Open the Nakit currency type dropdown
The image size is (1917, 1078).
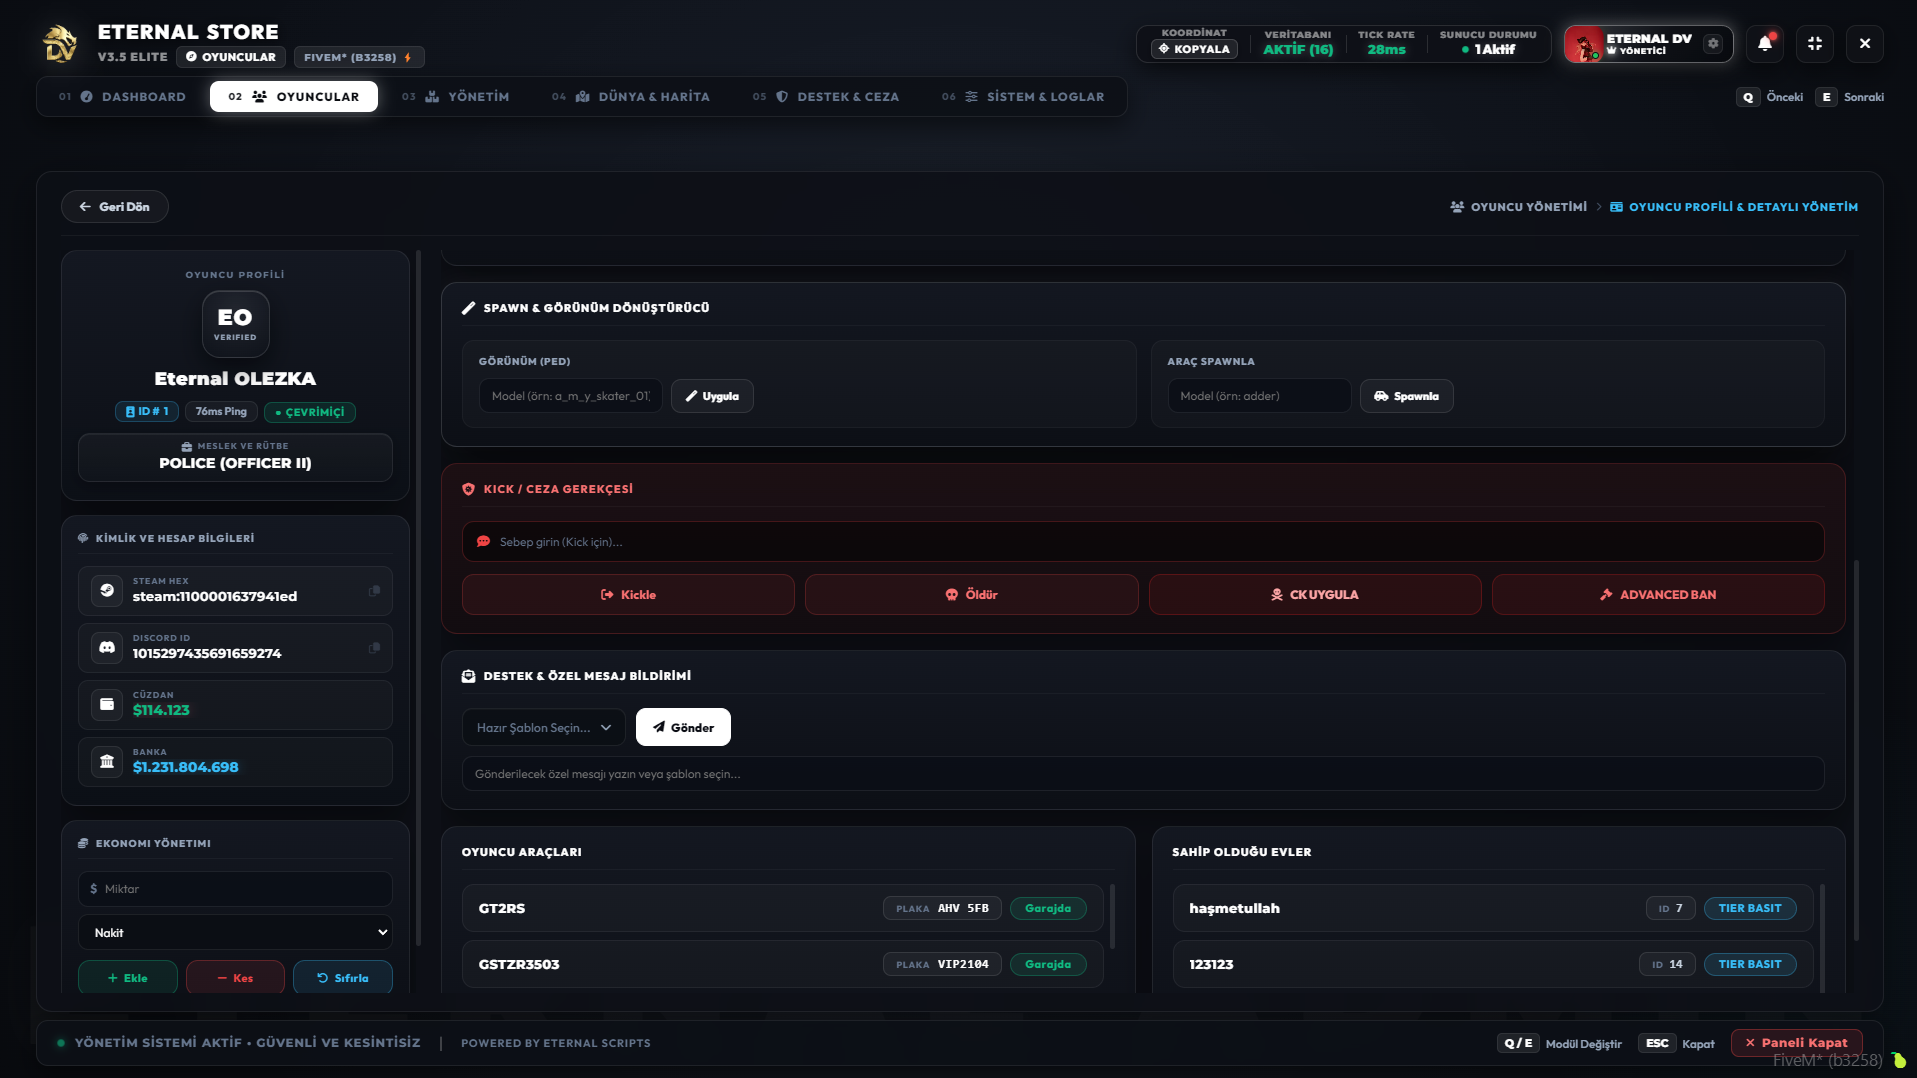235,933
